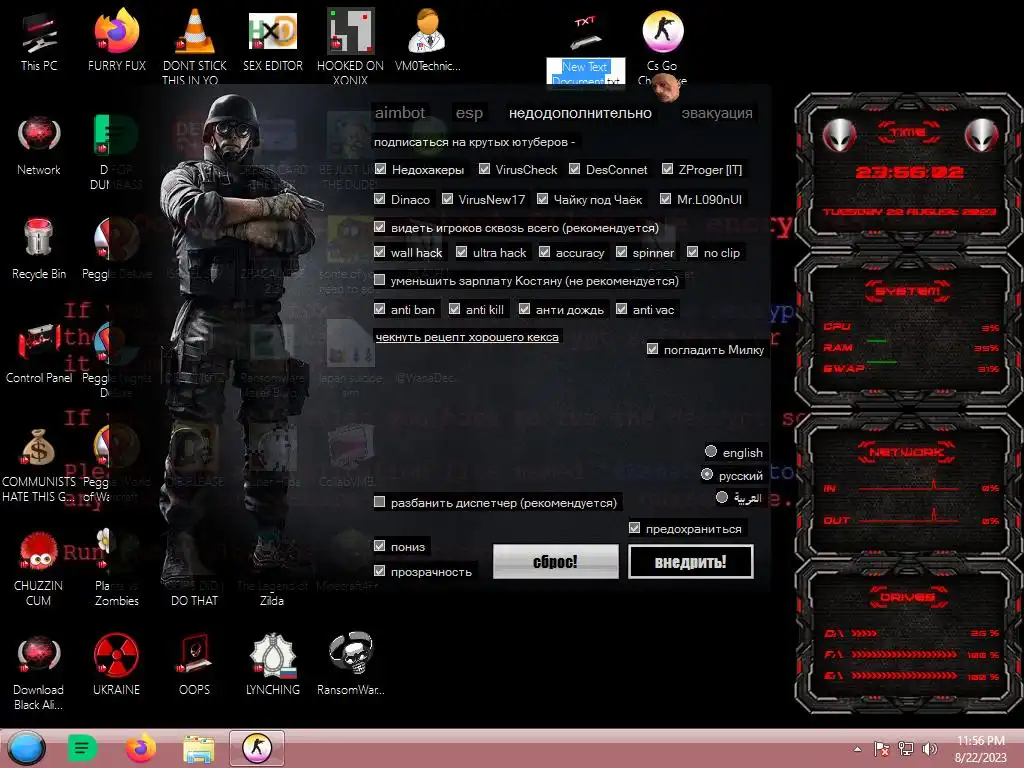Switch to the aimbot tab
Image resolution: width=1024 pixels, height=768 pixels.
(400, 113)
